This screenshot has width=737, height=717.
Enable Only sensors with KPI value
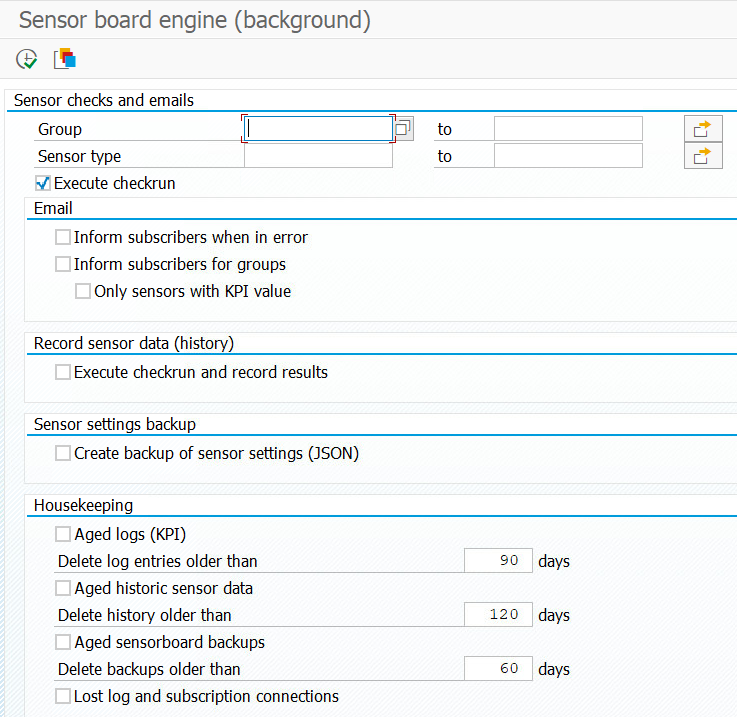[x=83, y=292]
